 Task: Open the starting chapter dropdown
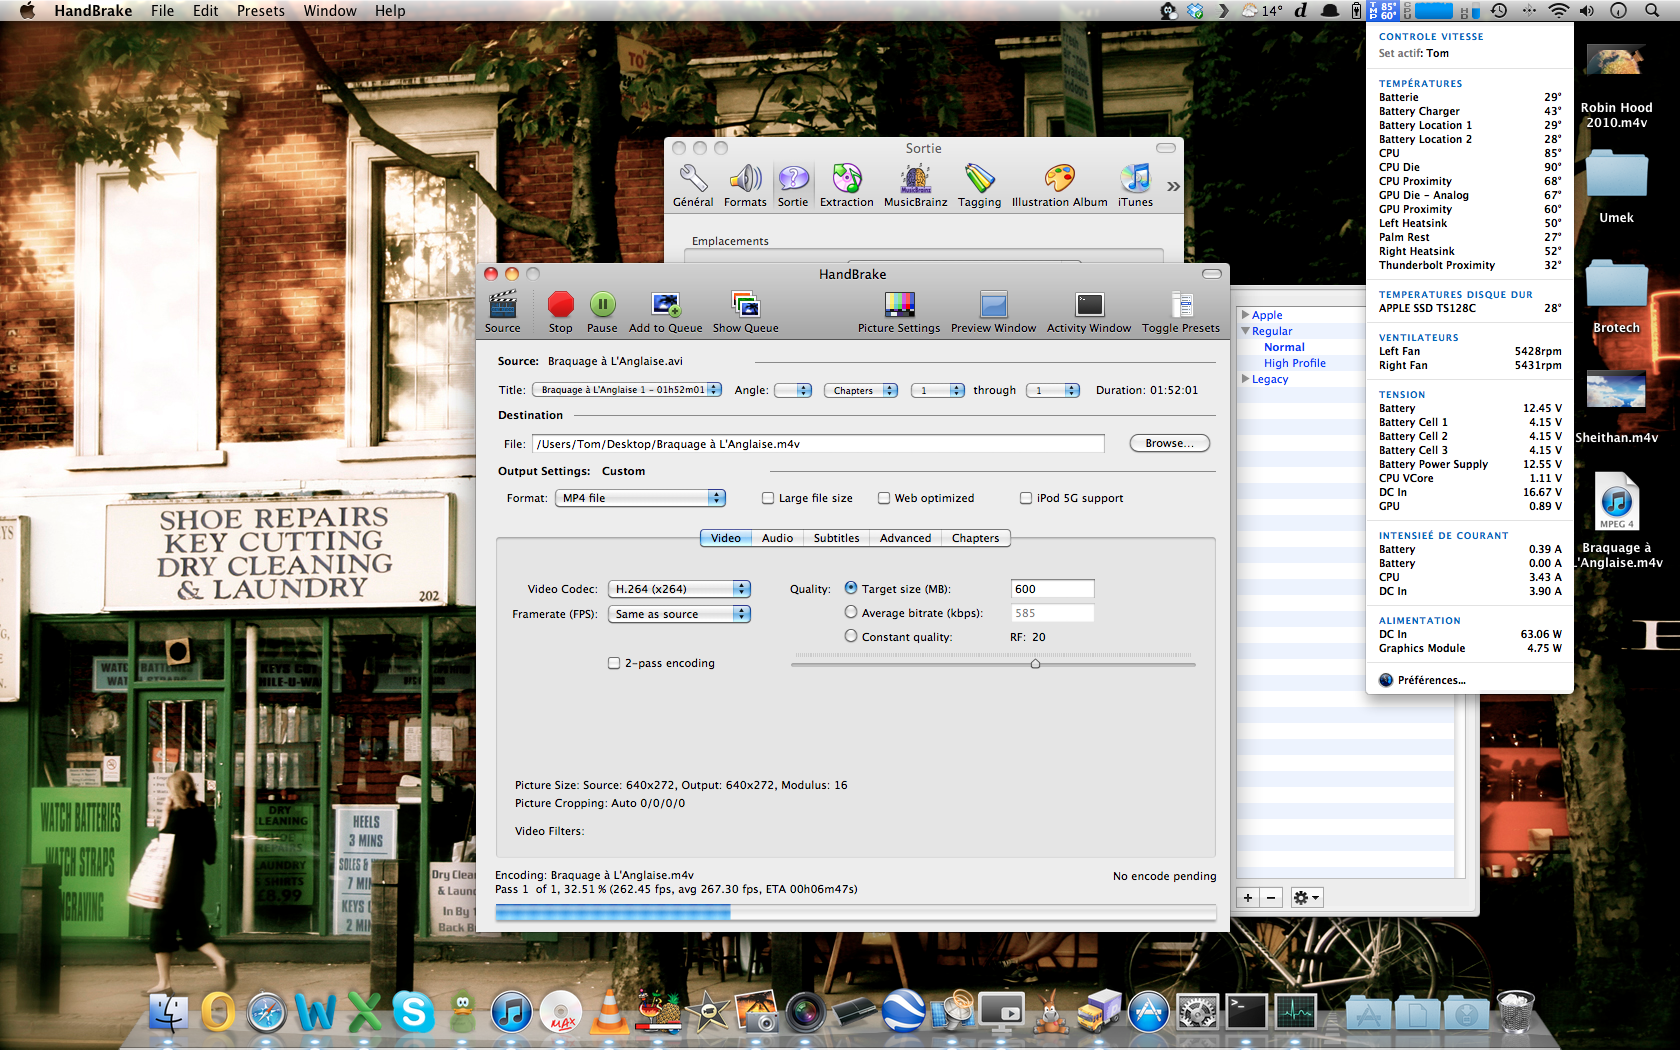click(x=938, y=390)
